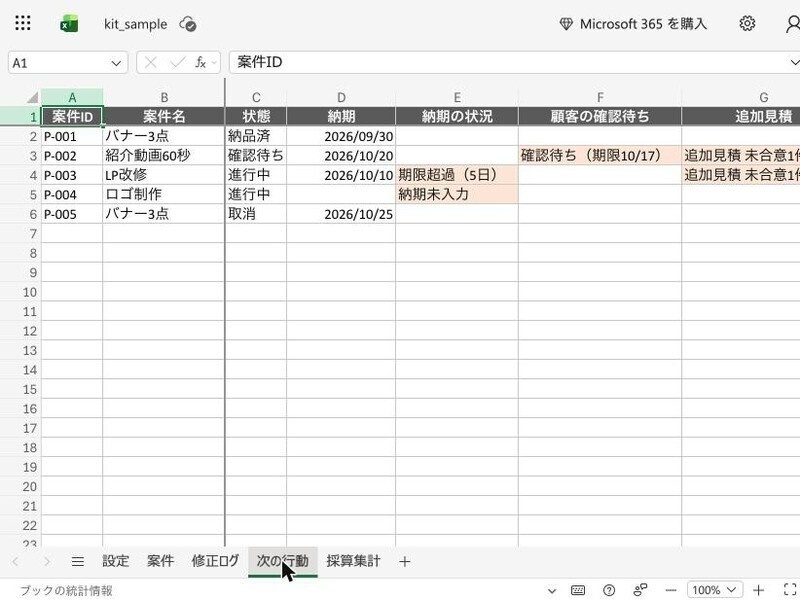This screenshot has width=800, height=600.
Task: Click the select all corner triangle
Action: point(32,97)
